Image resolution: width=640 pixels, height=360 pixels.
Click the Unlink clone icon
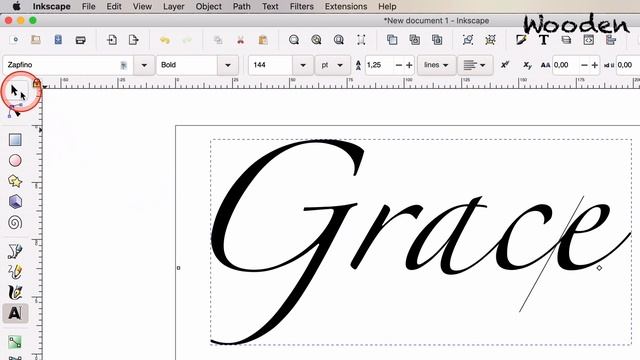pos(437,40)
